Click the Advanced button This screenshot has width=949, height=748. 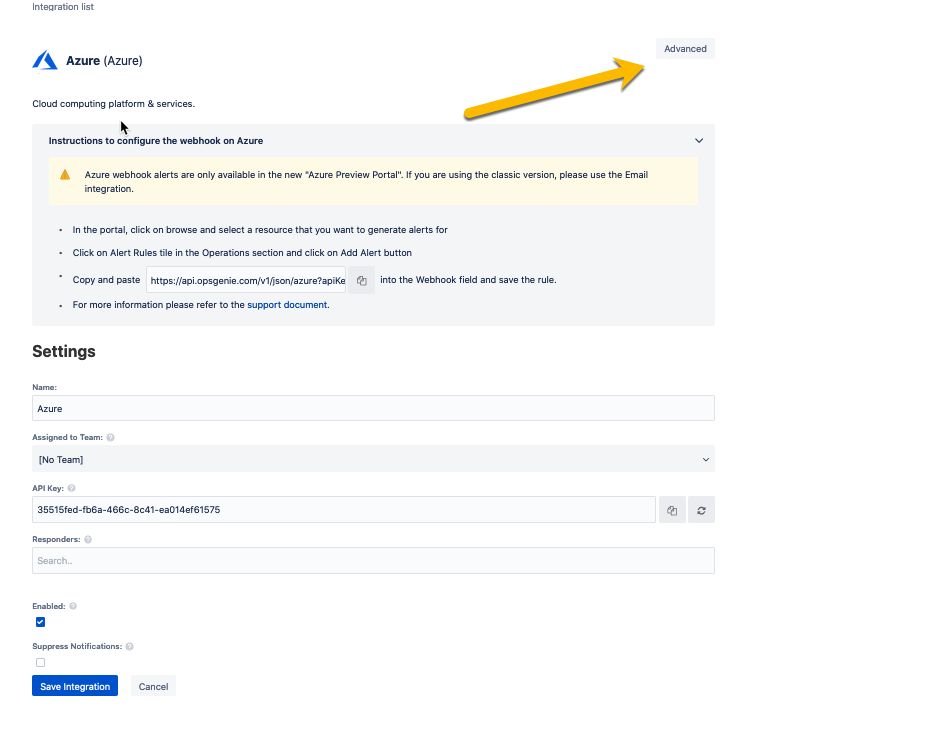coord(685,49)
